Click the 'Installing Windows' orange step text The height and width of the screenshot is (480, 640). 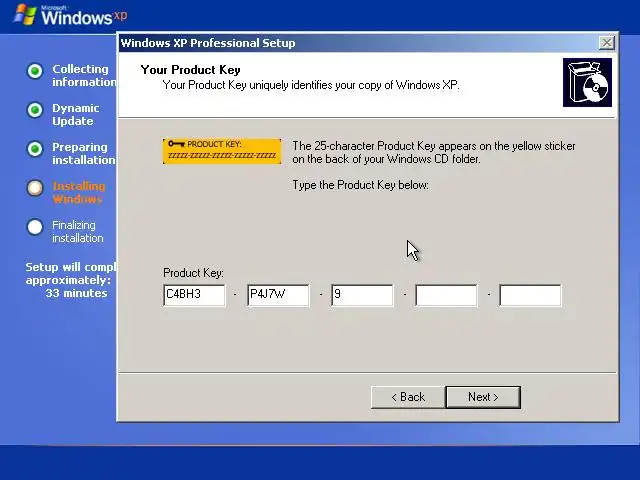pos(79,192)
